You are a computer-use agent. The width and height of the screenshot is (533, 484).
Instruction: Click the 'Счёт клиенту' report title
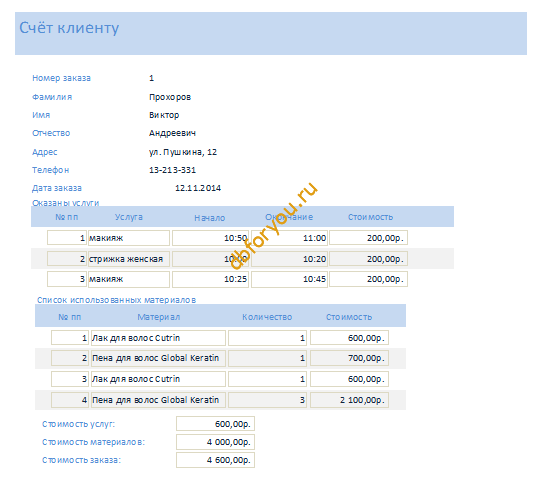[x=69, y=28]
